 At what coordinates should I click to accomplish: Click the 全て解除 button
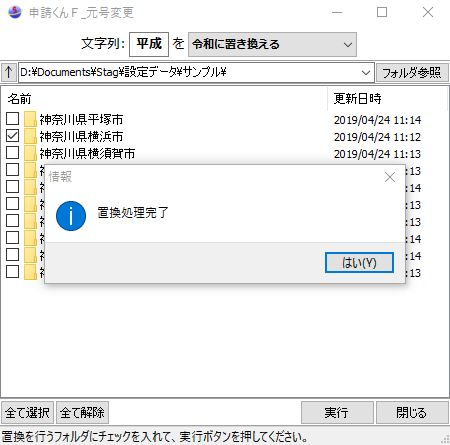click(82, 413)
